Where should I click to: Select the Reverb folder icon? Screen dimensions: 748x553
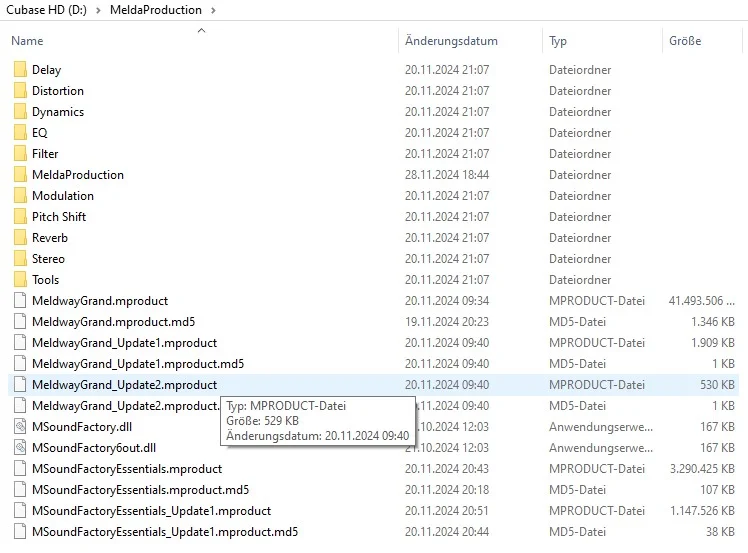pos(20,238)
